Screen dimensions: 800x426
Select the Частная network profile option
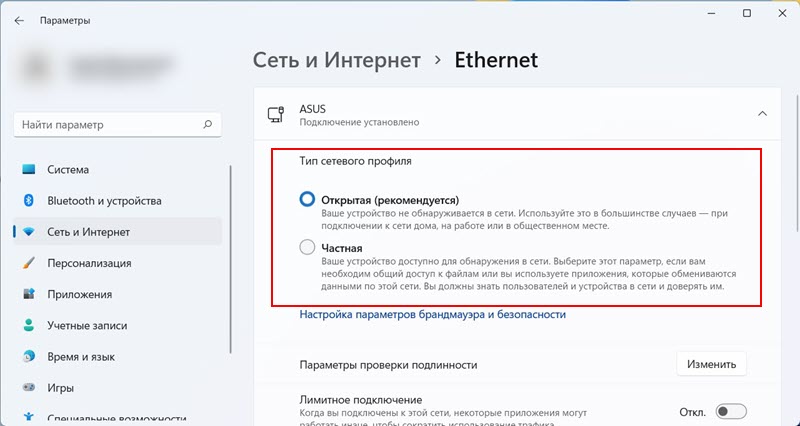(308, 247)
